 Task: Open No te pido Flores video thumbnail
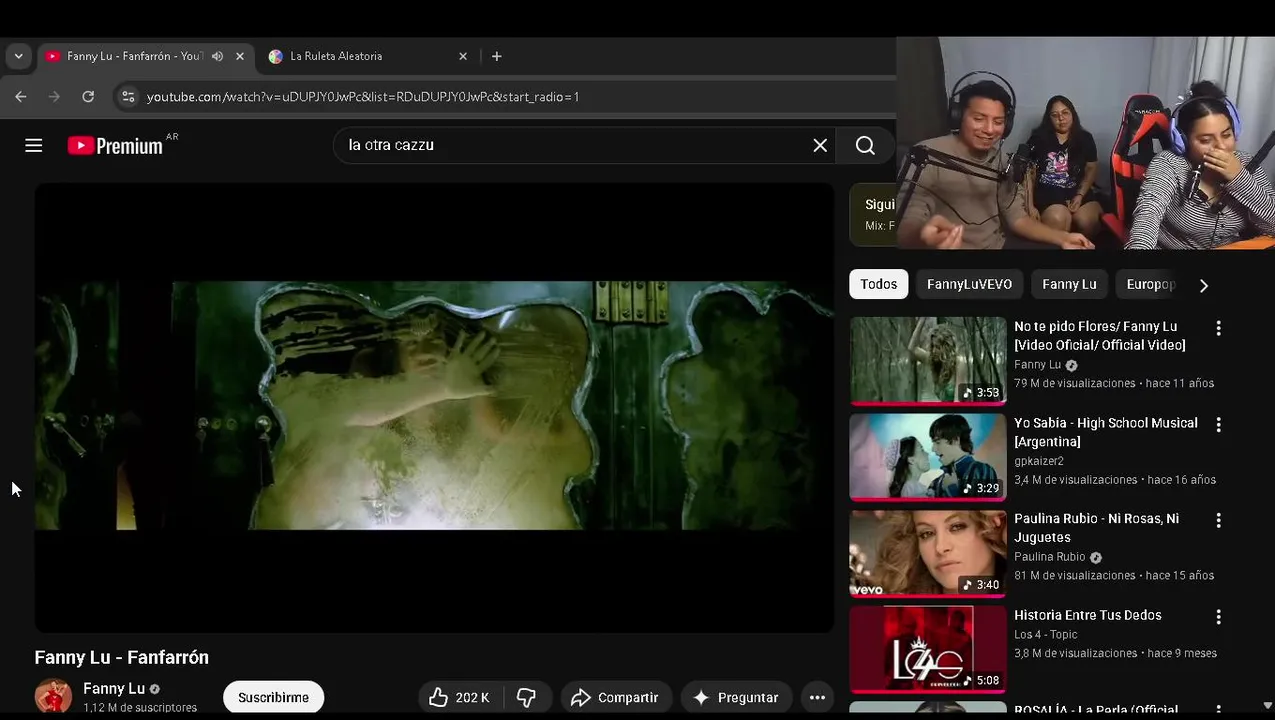pyautogui.click(x=928, y=360)
